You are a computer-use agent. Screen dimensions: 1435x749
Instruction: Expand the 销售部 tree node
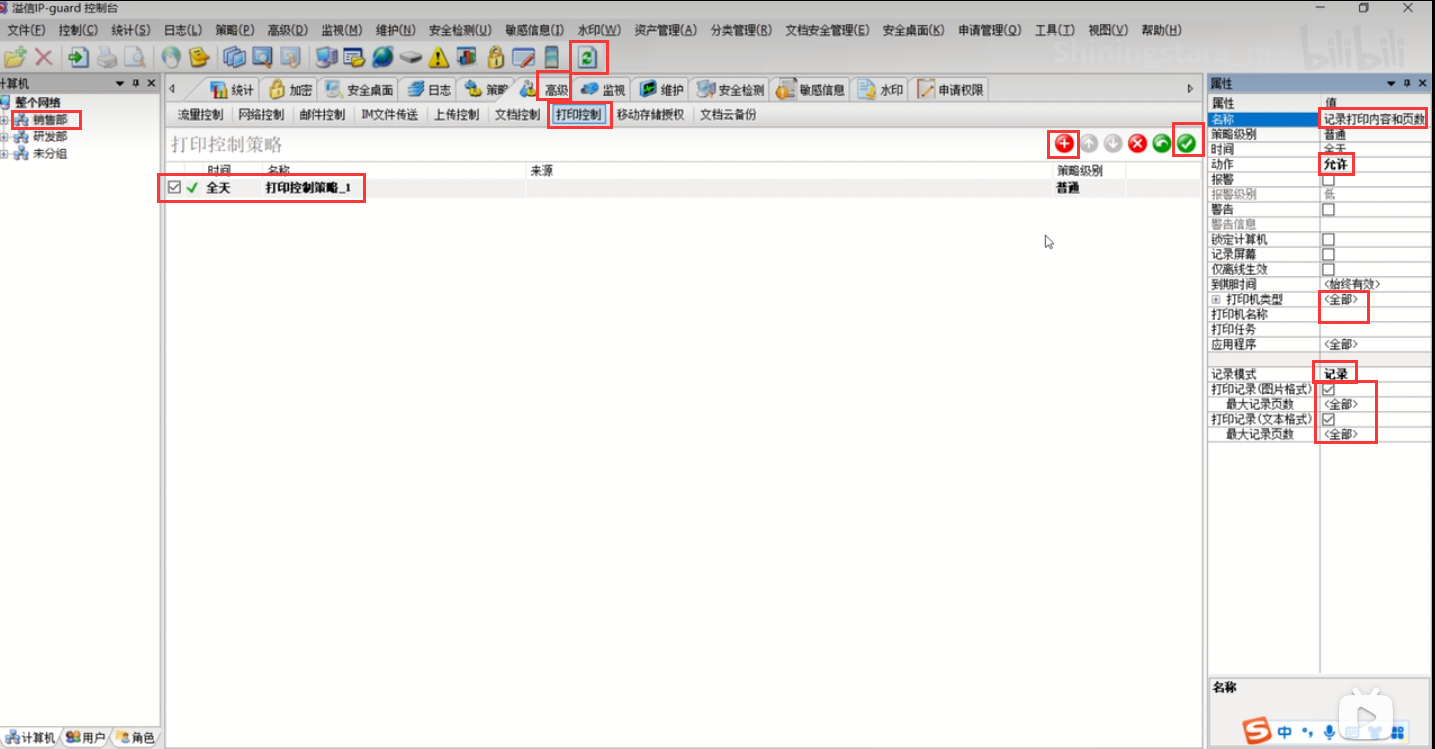[x=5, y=120]
